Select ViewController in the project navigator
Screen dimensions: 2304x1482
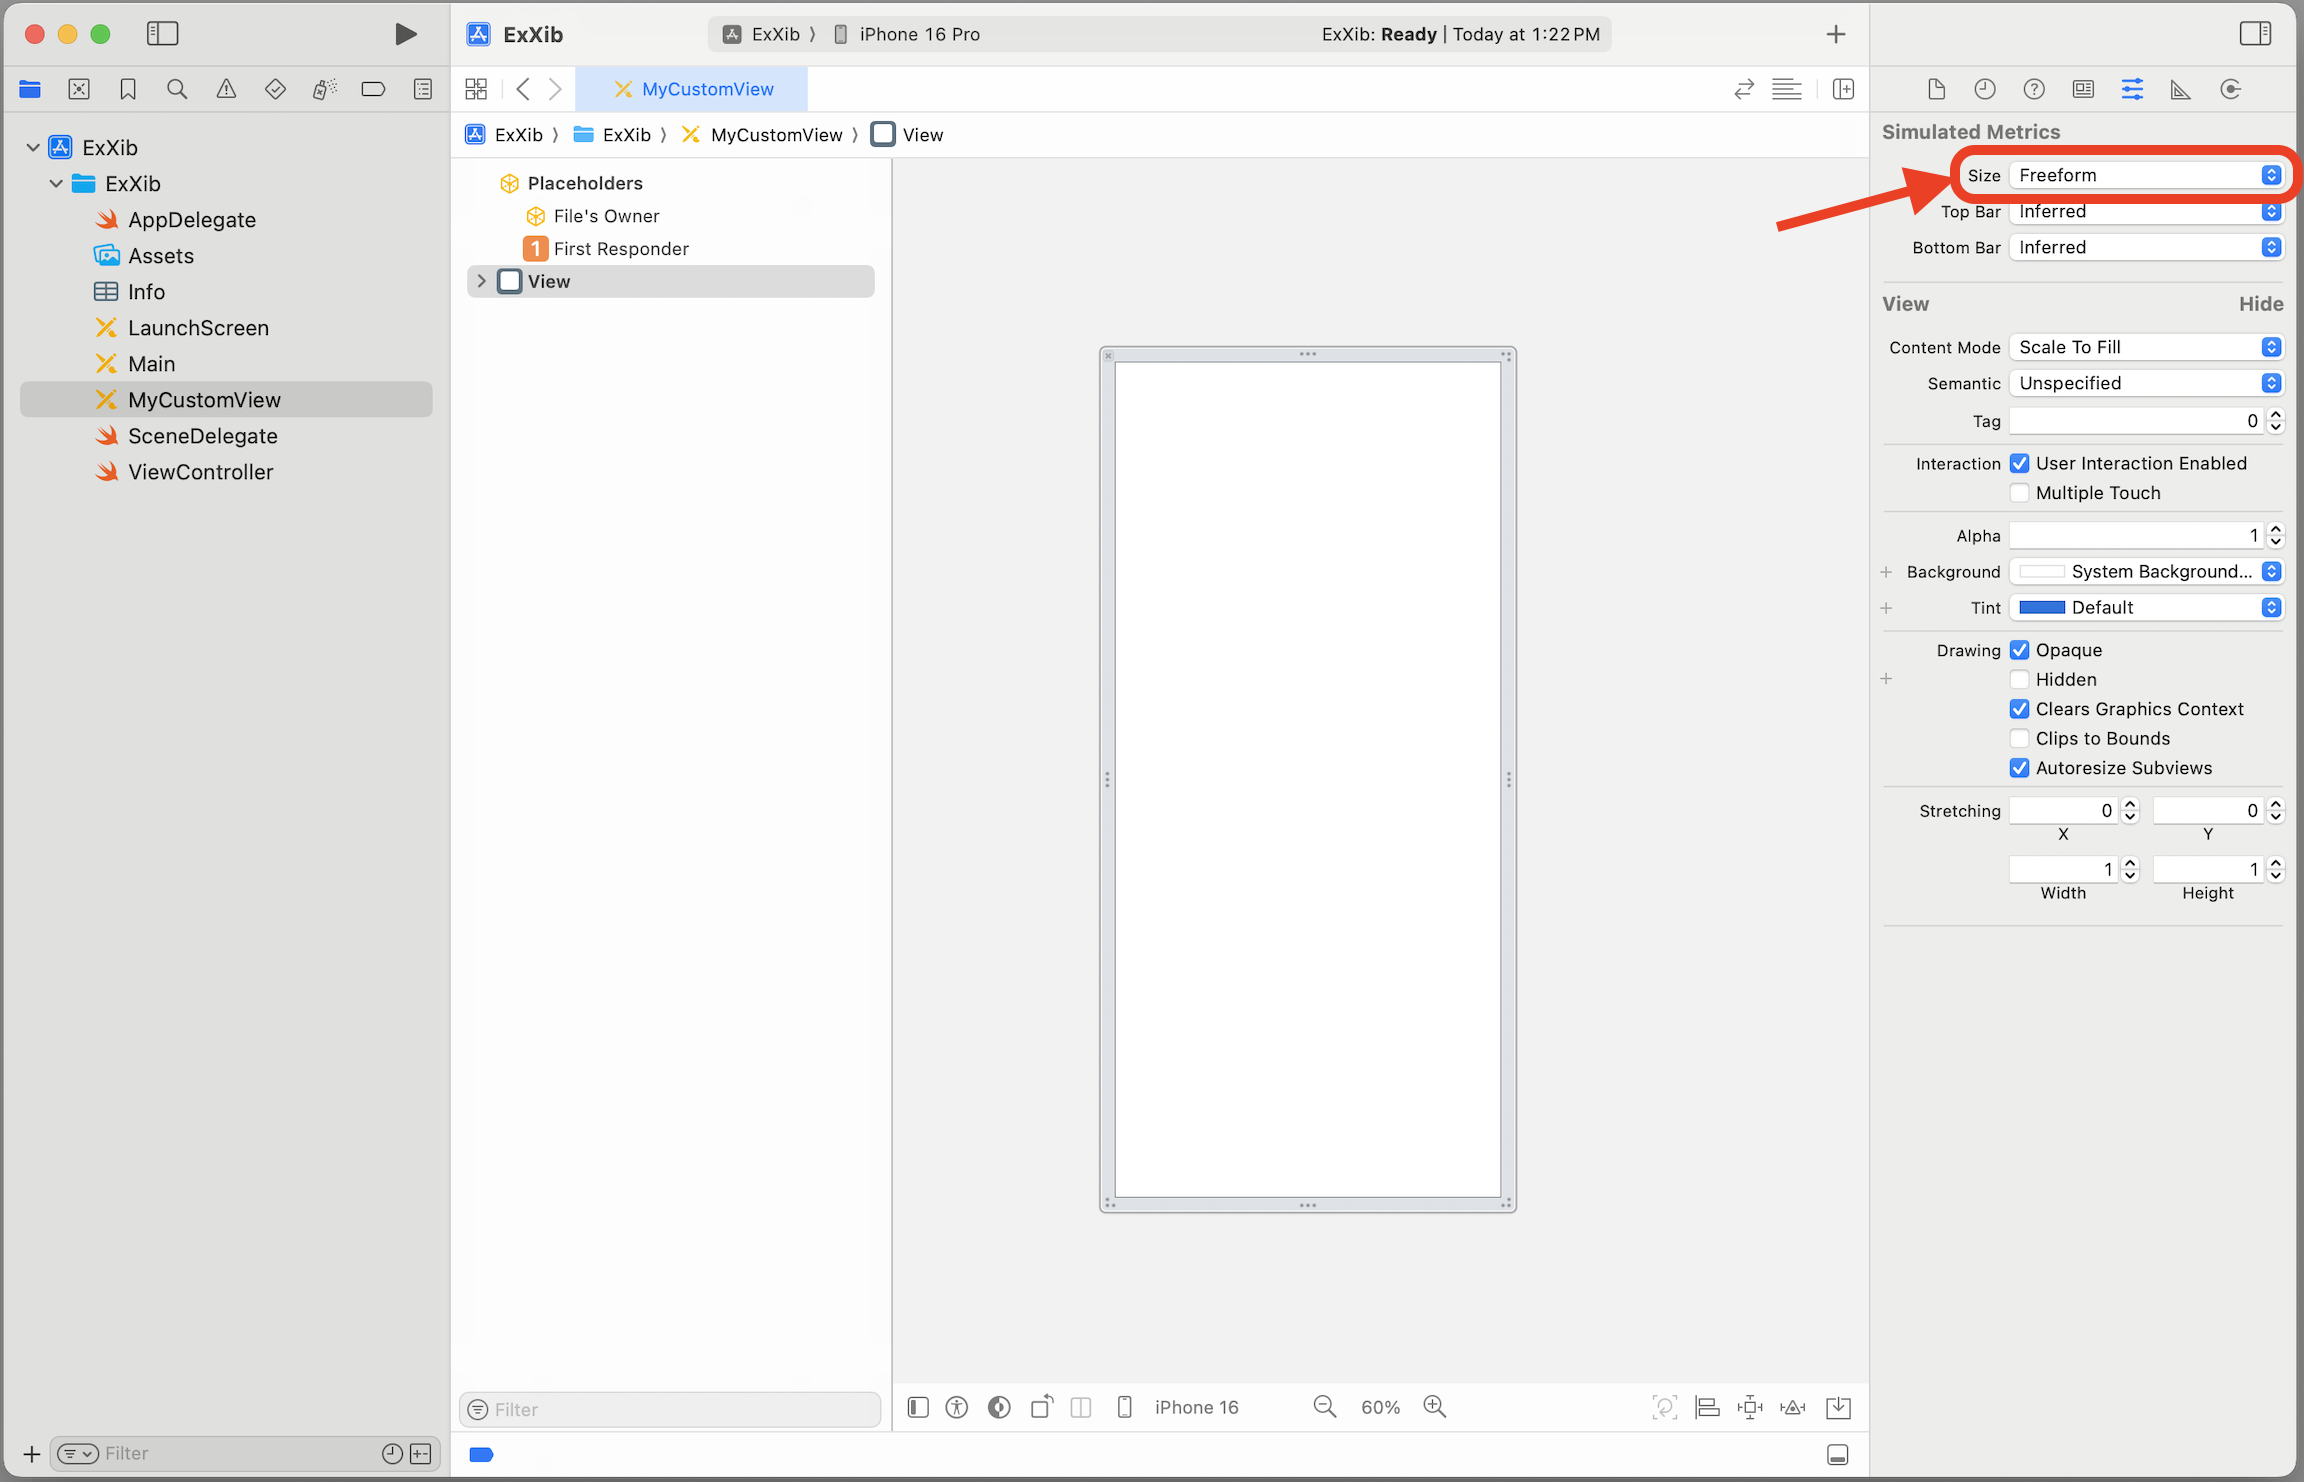coord(200,472)
